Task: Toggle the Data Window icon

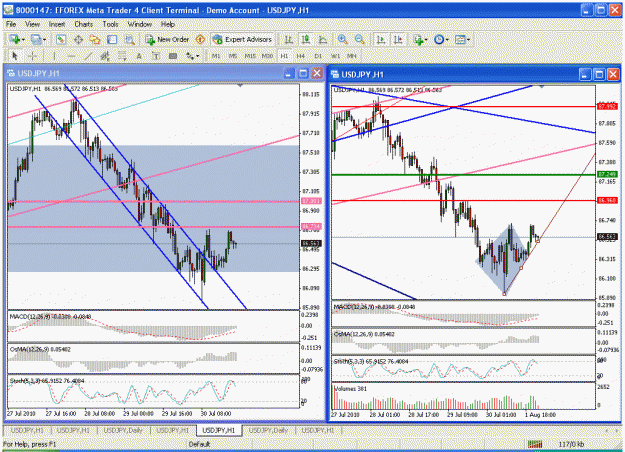Action: click(x=78, y=39)
